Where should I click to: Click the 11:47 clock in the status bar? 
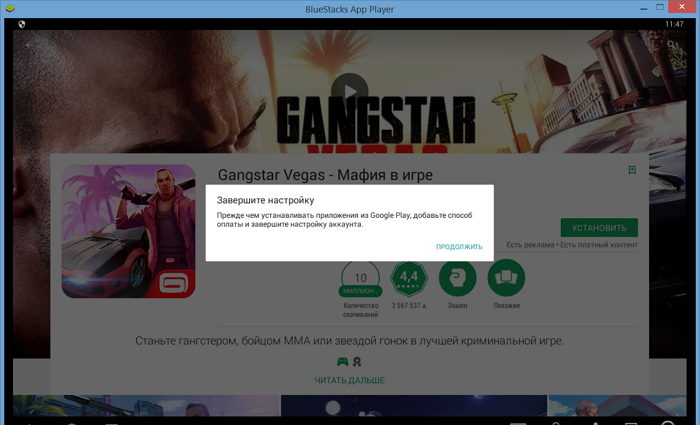click(x=674, y=24)
